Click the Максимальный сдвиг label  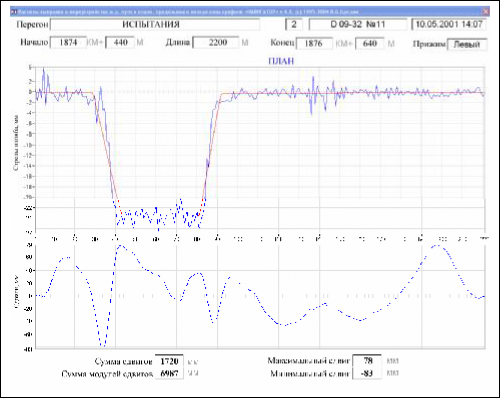pyautogui.click(x=309, y=361)
